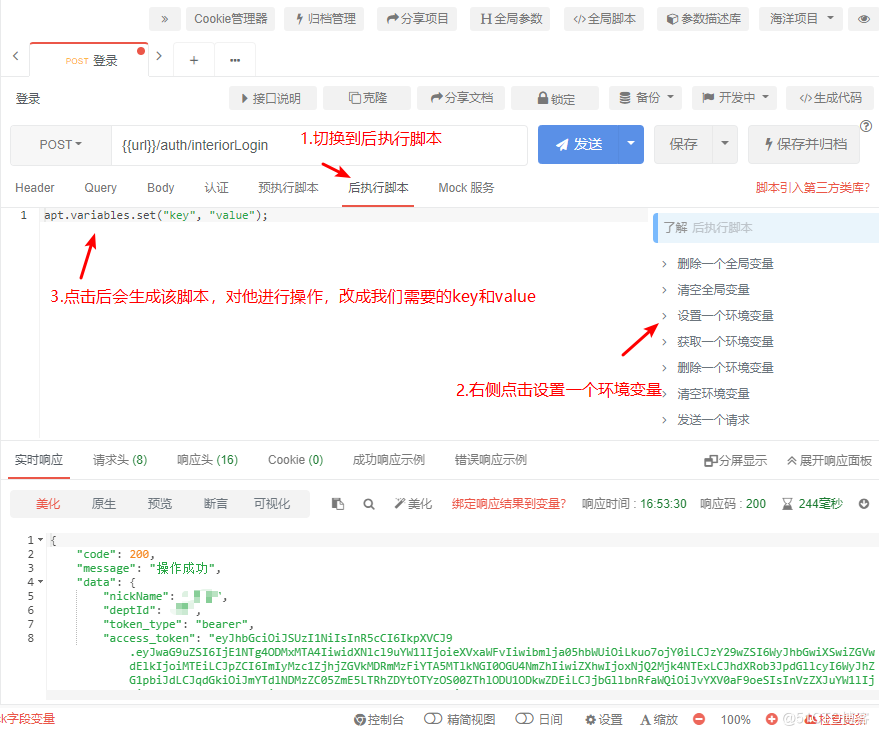Switch to the Query tab
The width and height of the screenshot is (879, 735).
click(100, 188)
